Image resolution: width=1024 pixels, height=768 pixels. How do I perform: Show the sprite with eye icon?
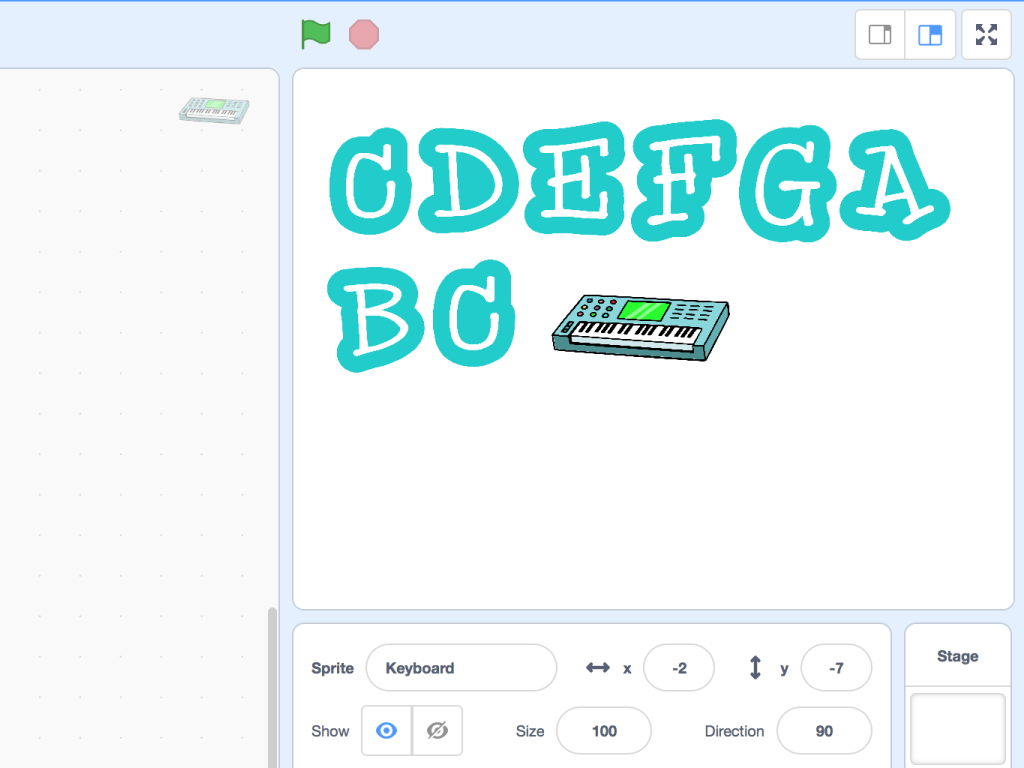coord(387,730)
